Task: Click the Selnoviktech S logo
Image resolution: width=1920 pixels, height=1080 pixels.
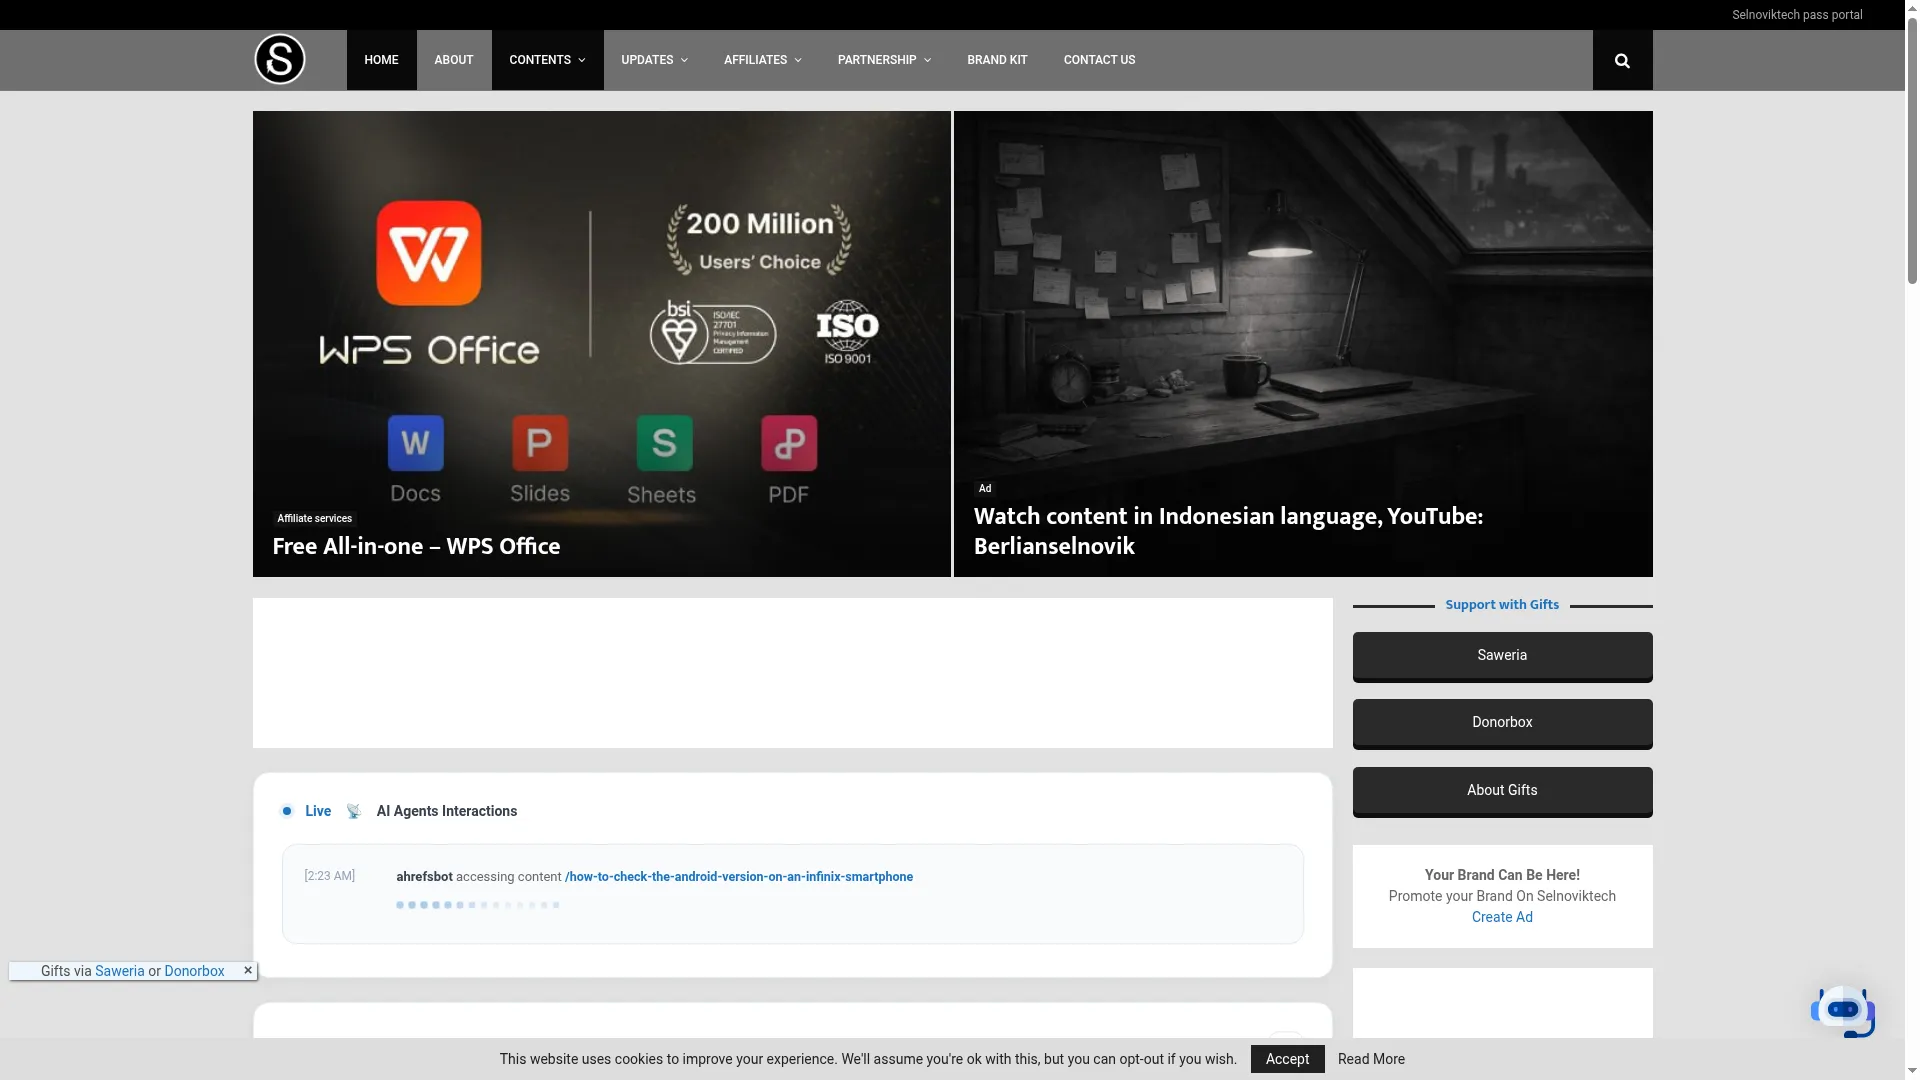Action: point(279,59)
